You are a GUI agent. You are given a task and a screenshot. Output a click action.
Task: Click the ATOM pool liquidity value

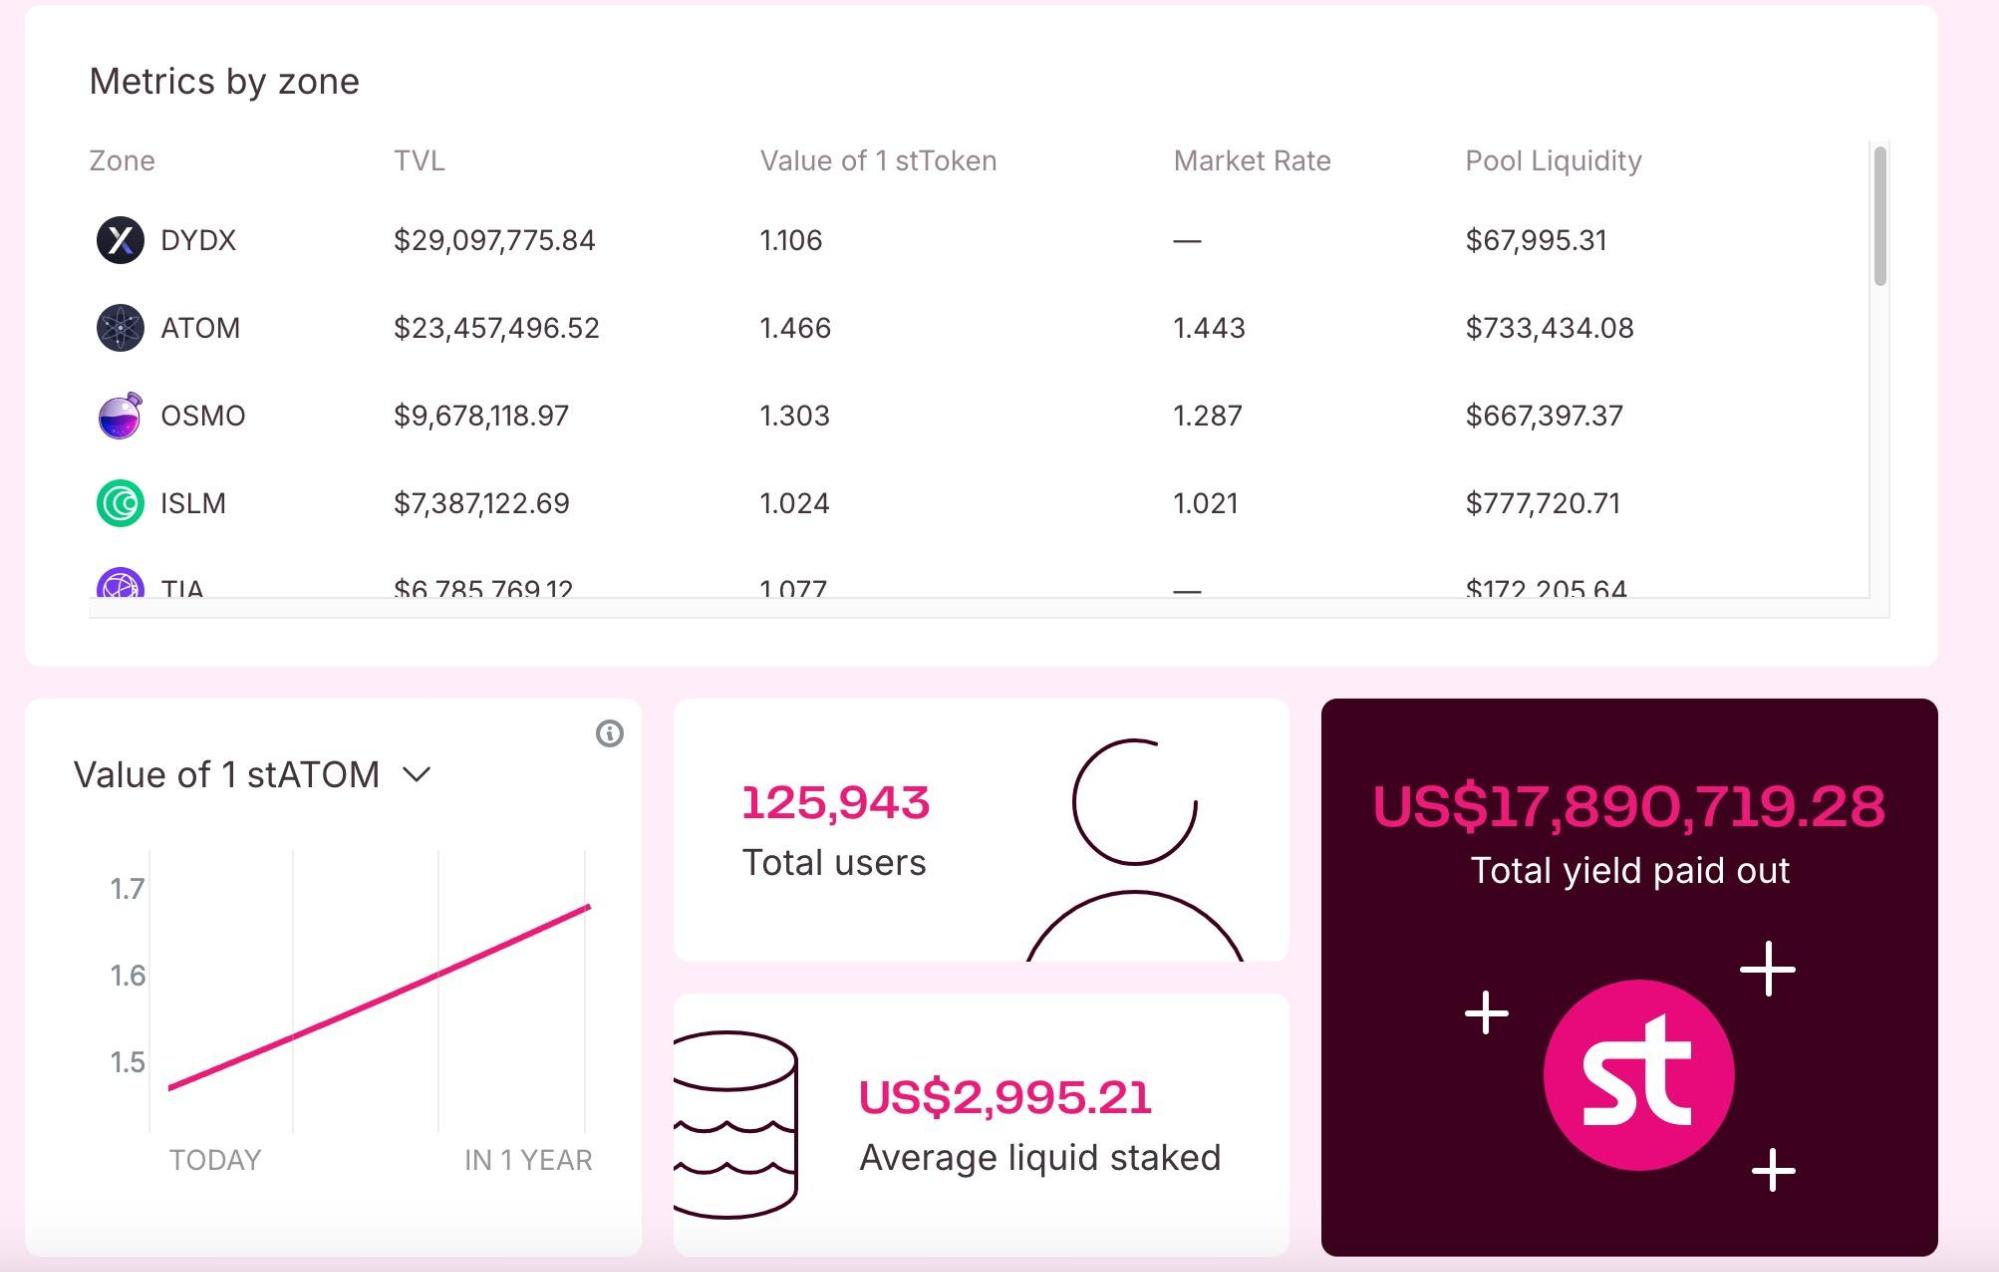click(x=1549, y=328)
